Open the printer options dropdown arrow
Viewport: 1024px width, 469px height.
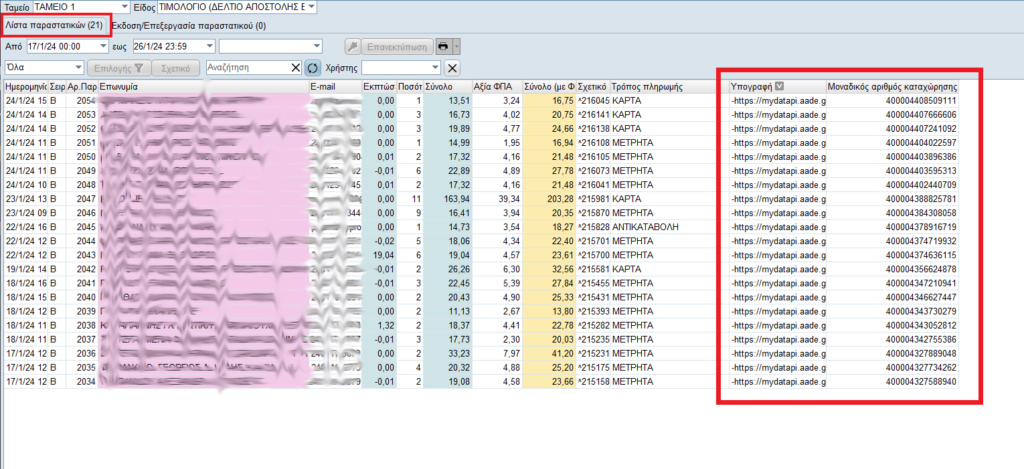456,46
